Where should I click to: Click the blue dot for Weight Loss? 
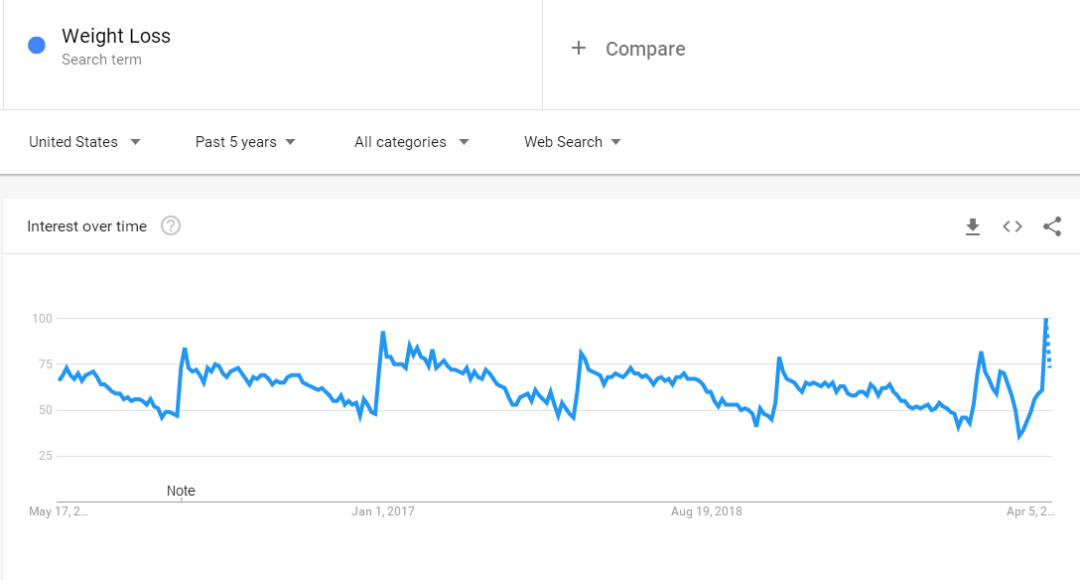[x=37, y=46]
